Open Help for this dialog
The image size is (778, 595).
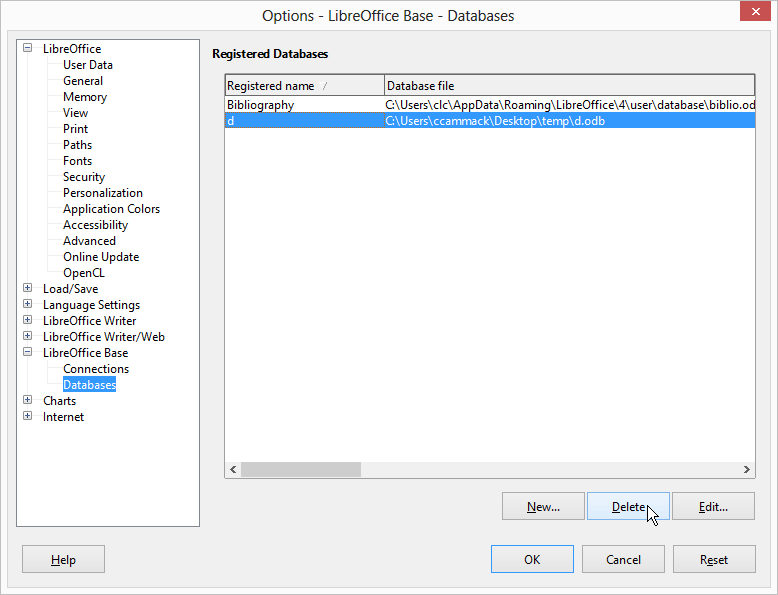64,559
